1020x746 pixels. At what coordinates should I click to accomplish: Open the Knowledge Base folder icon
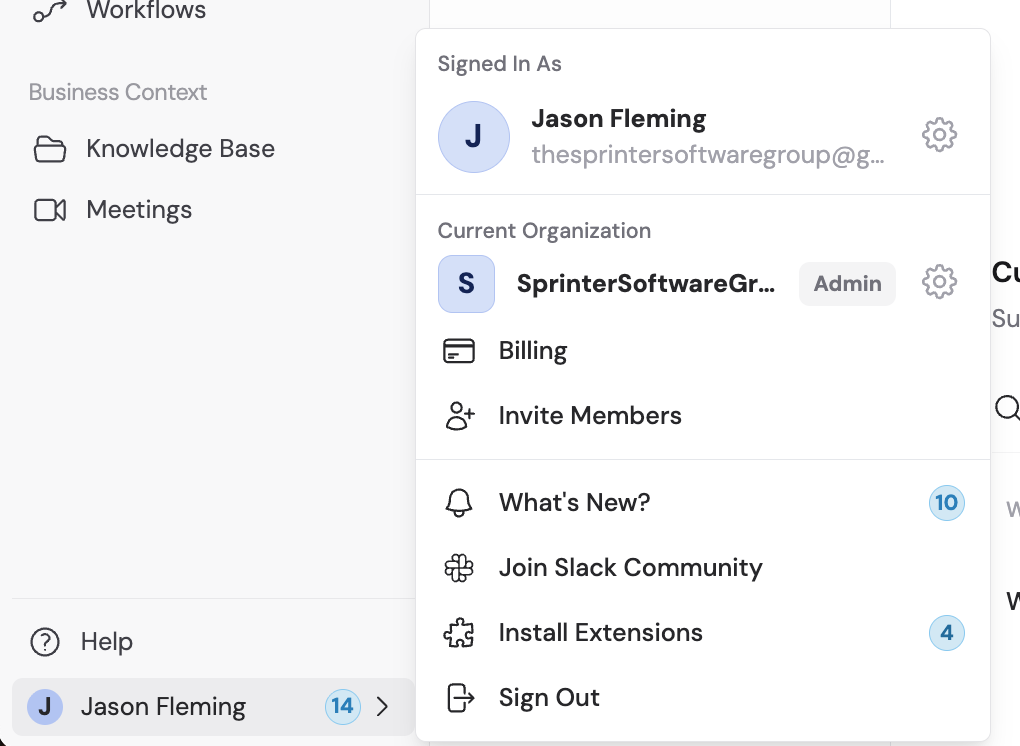[45, 148]
